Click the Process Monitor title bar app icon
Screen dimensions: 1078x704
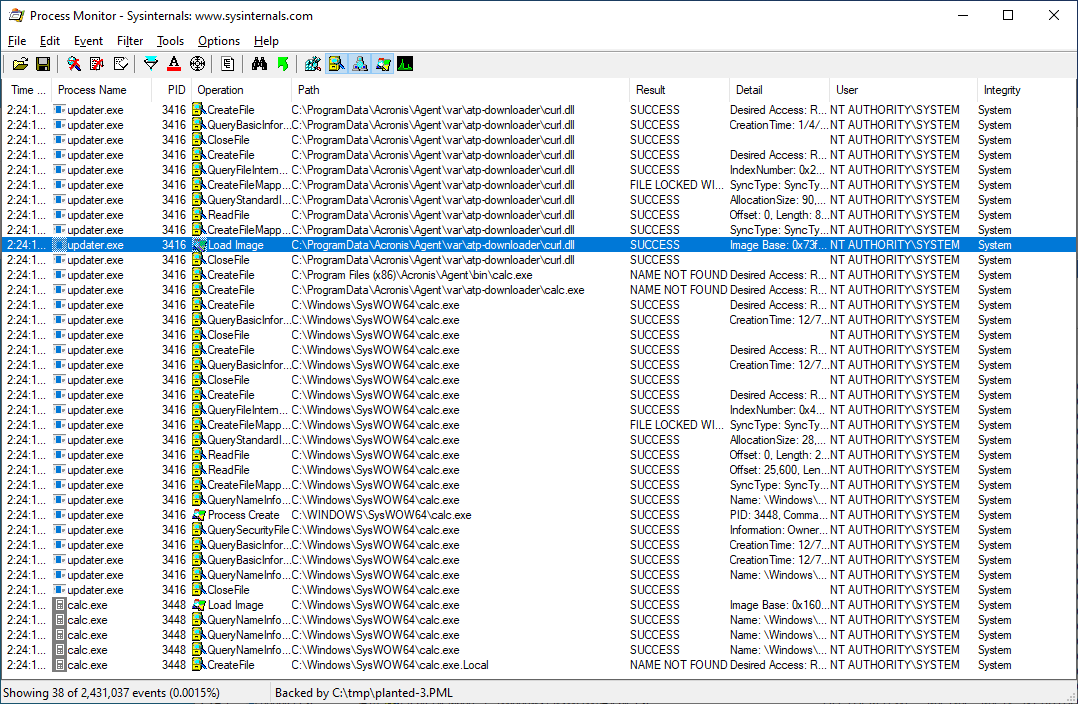click(x=16, y=15)
